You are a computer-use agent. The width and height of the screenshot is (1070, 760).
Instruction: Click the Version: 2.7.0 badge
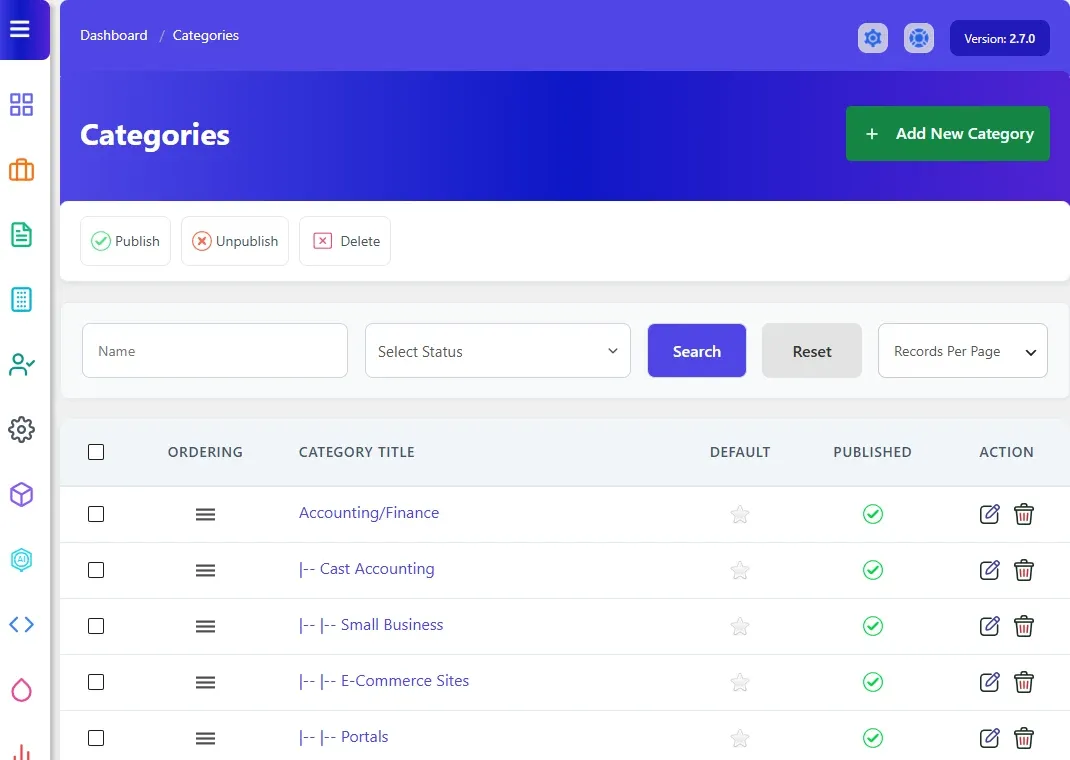coord(1000,38)
